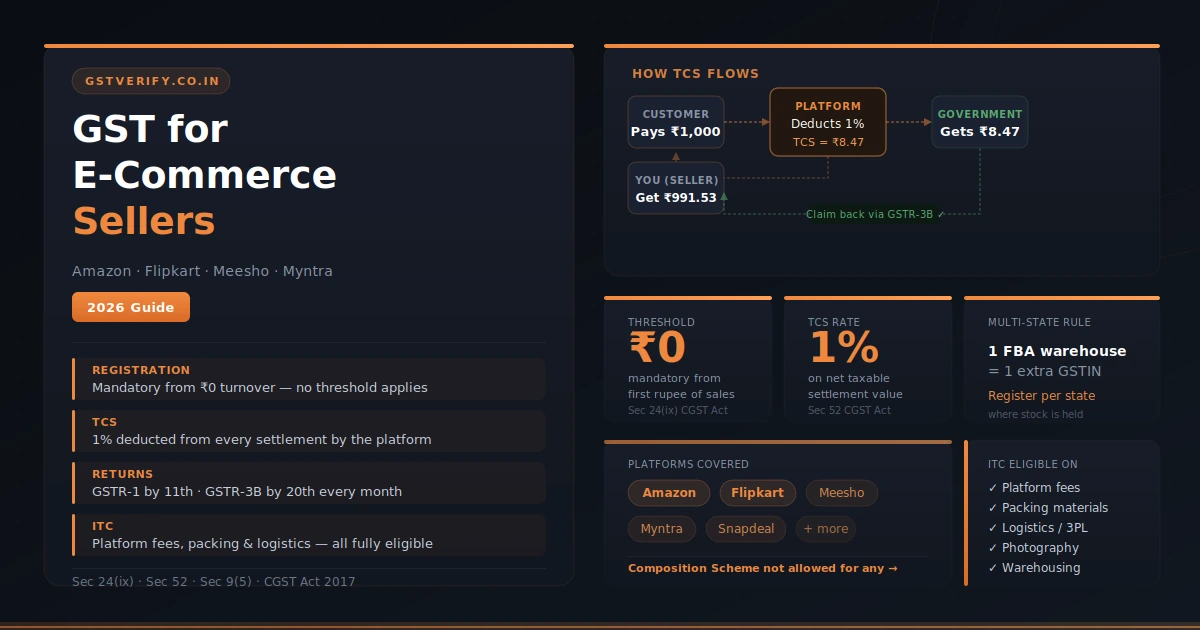Screen dimensions: 1200x630
Task: Click the GSTVERIFY.CO.IN badge
Action: click(151, 81)
